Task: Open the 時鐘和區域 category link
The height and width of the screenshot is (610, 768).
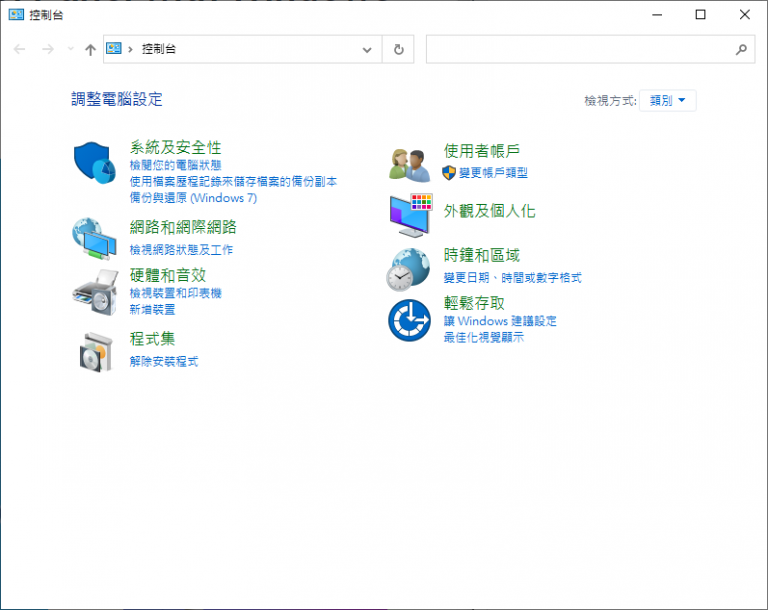Action: pyautogui.click(x=481, y=255)
